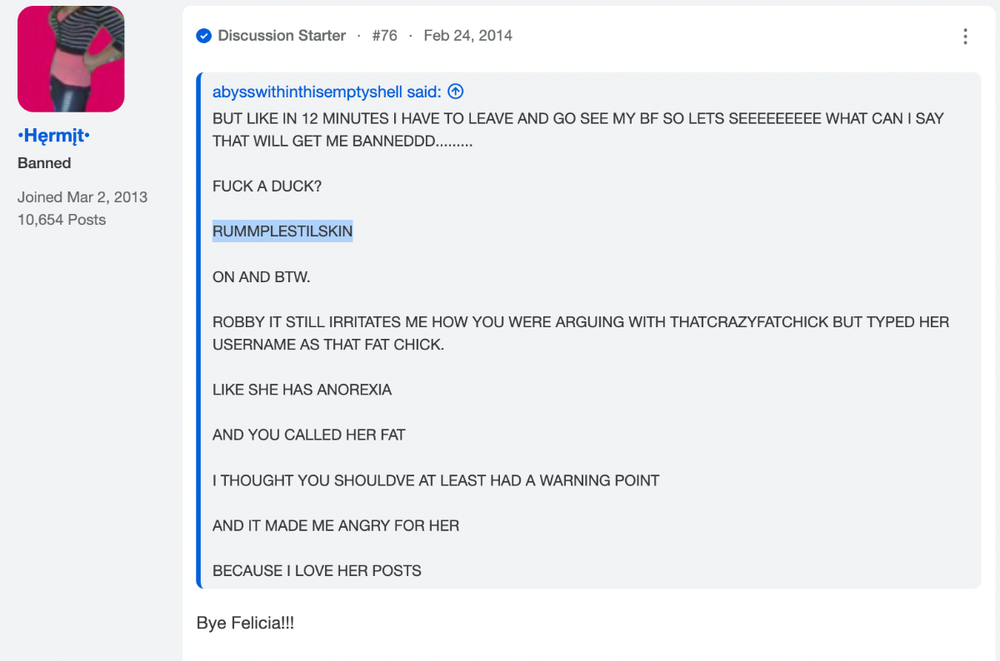Click the Bye Felicia!!! reply text
Image resolution: width=1000 pixels, height=661 pixels.
tap(245, 623)
